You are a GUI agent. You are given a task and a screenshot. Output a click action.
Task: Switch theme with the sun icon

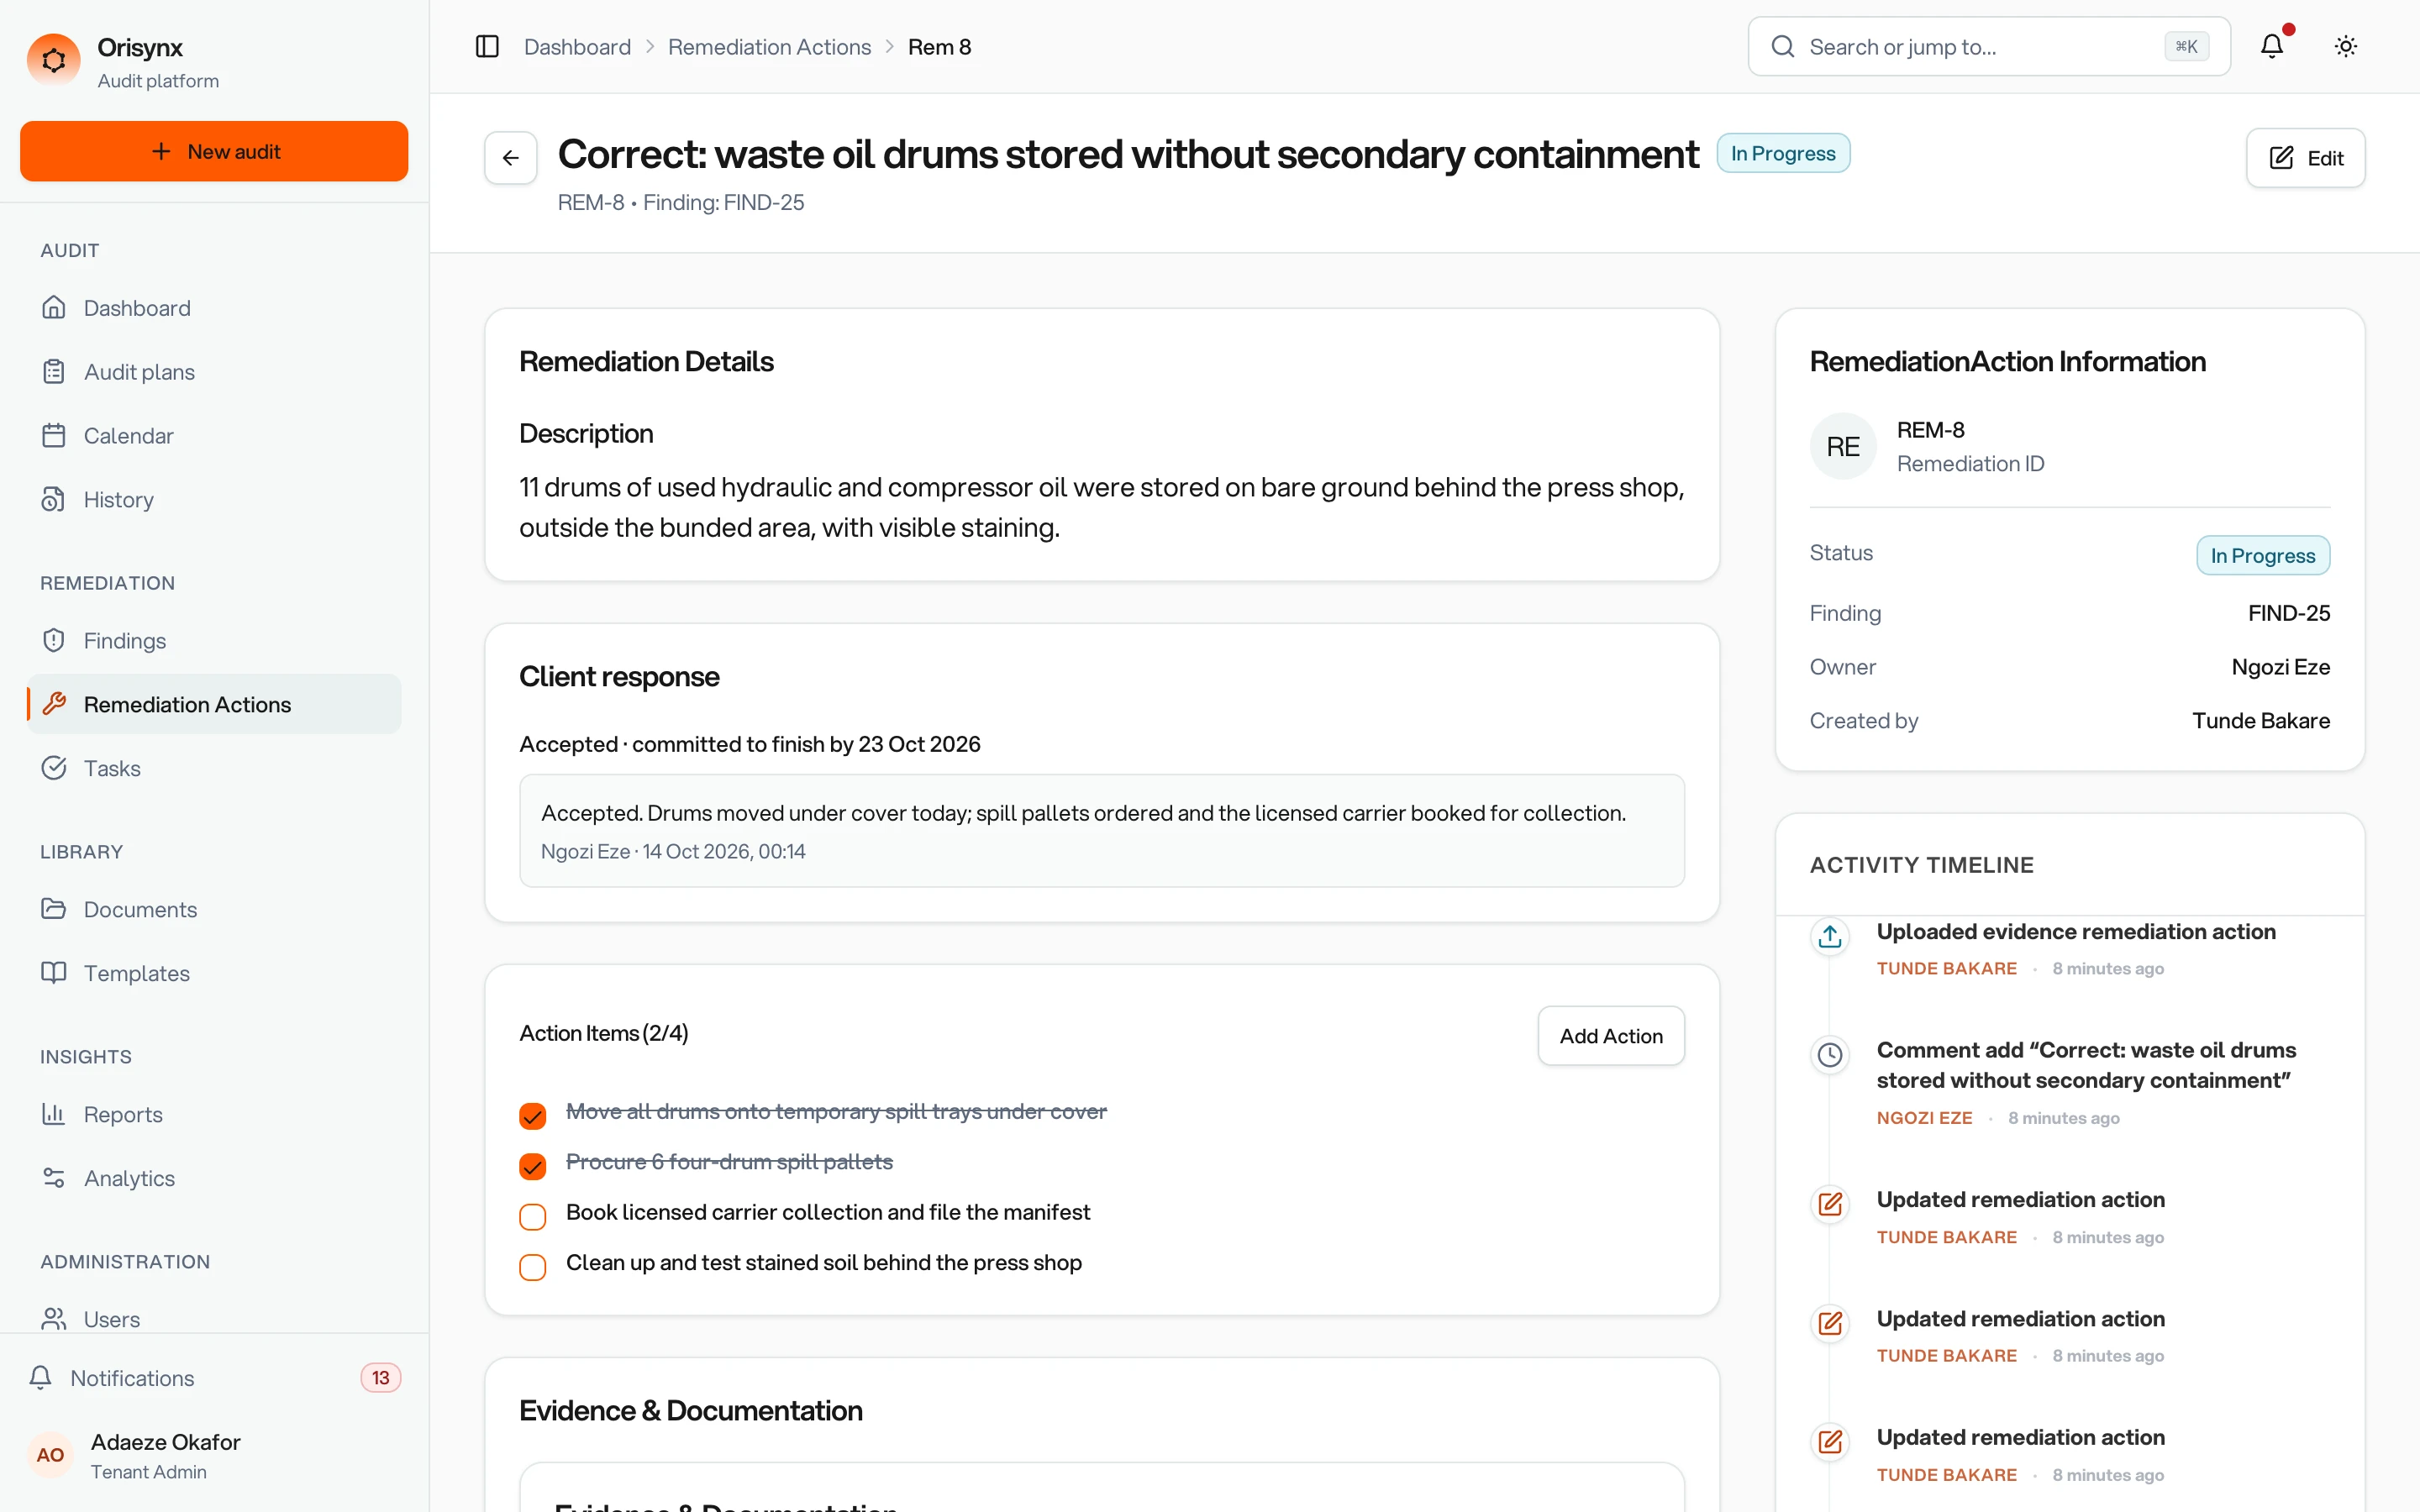pyautogui.click(x=2346, y=46)
